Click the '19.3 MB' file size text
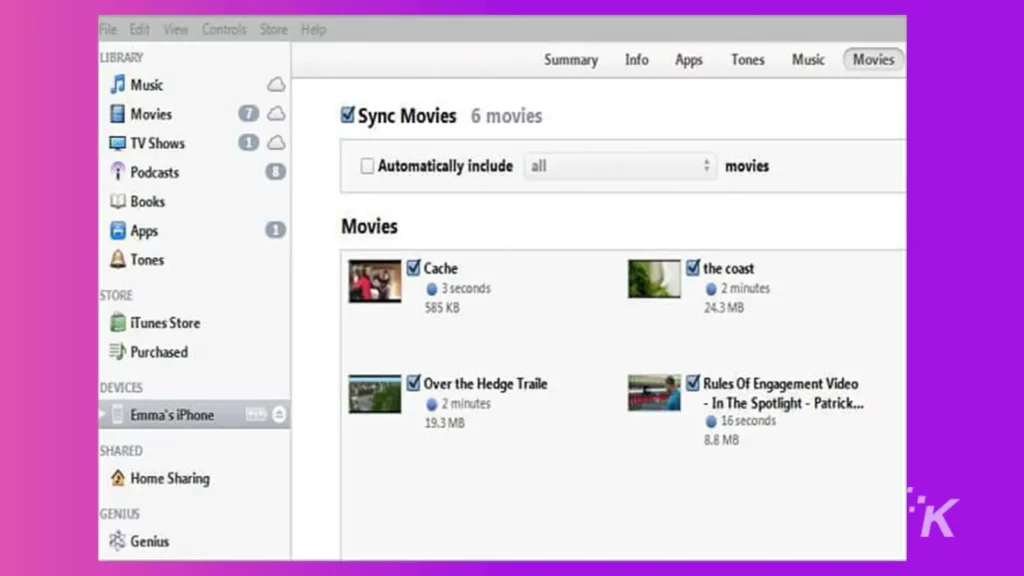Screen dimensions: 1024x576 pos(445,423)
